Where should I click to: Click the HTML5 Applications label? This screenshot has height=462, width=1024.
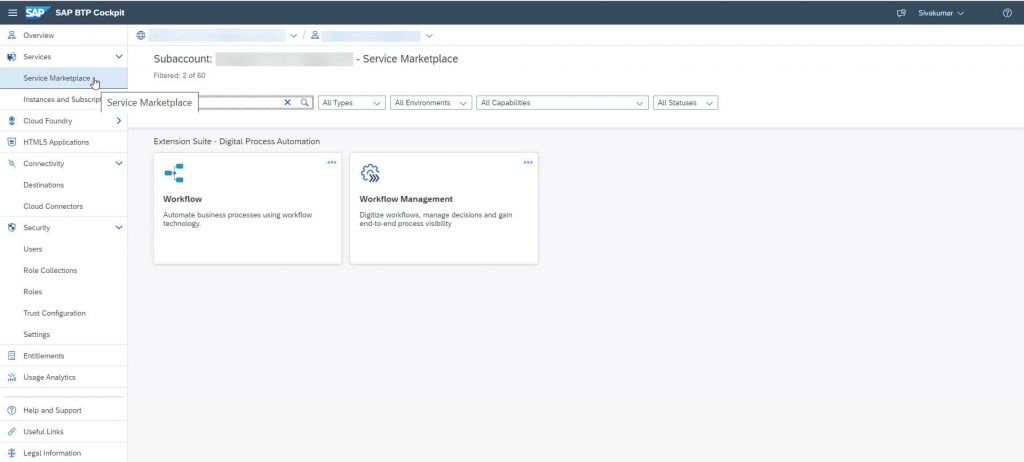click(x=56, y=142)
